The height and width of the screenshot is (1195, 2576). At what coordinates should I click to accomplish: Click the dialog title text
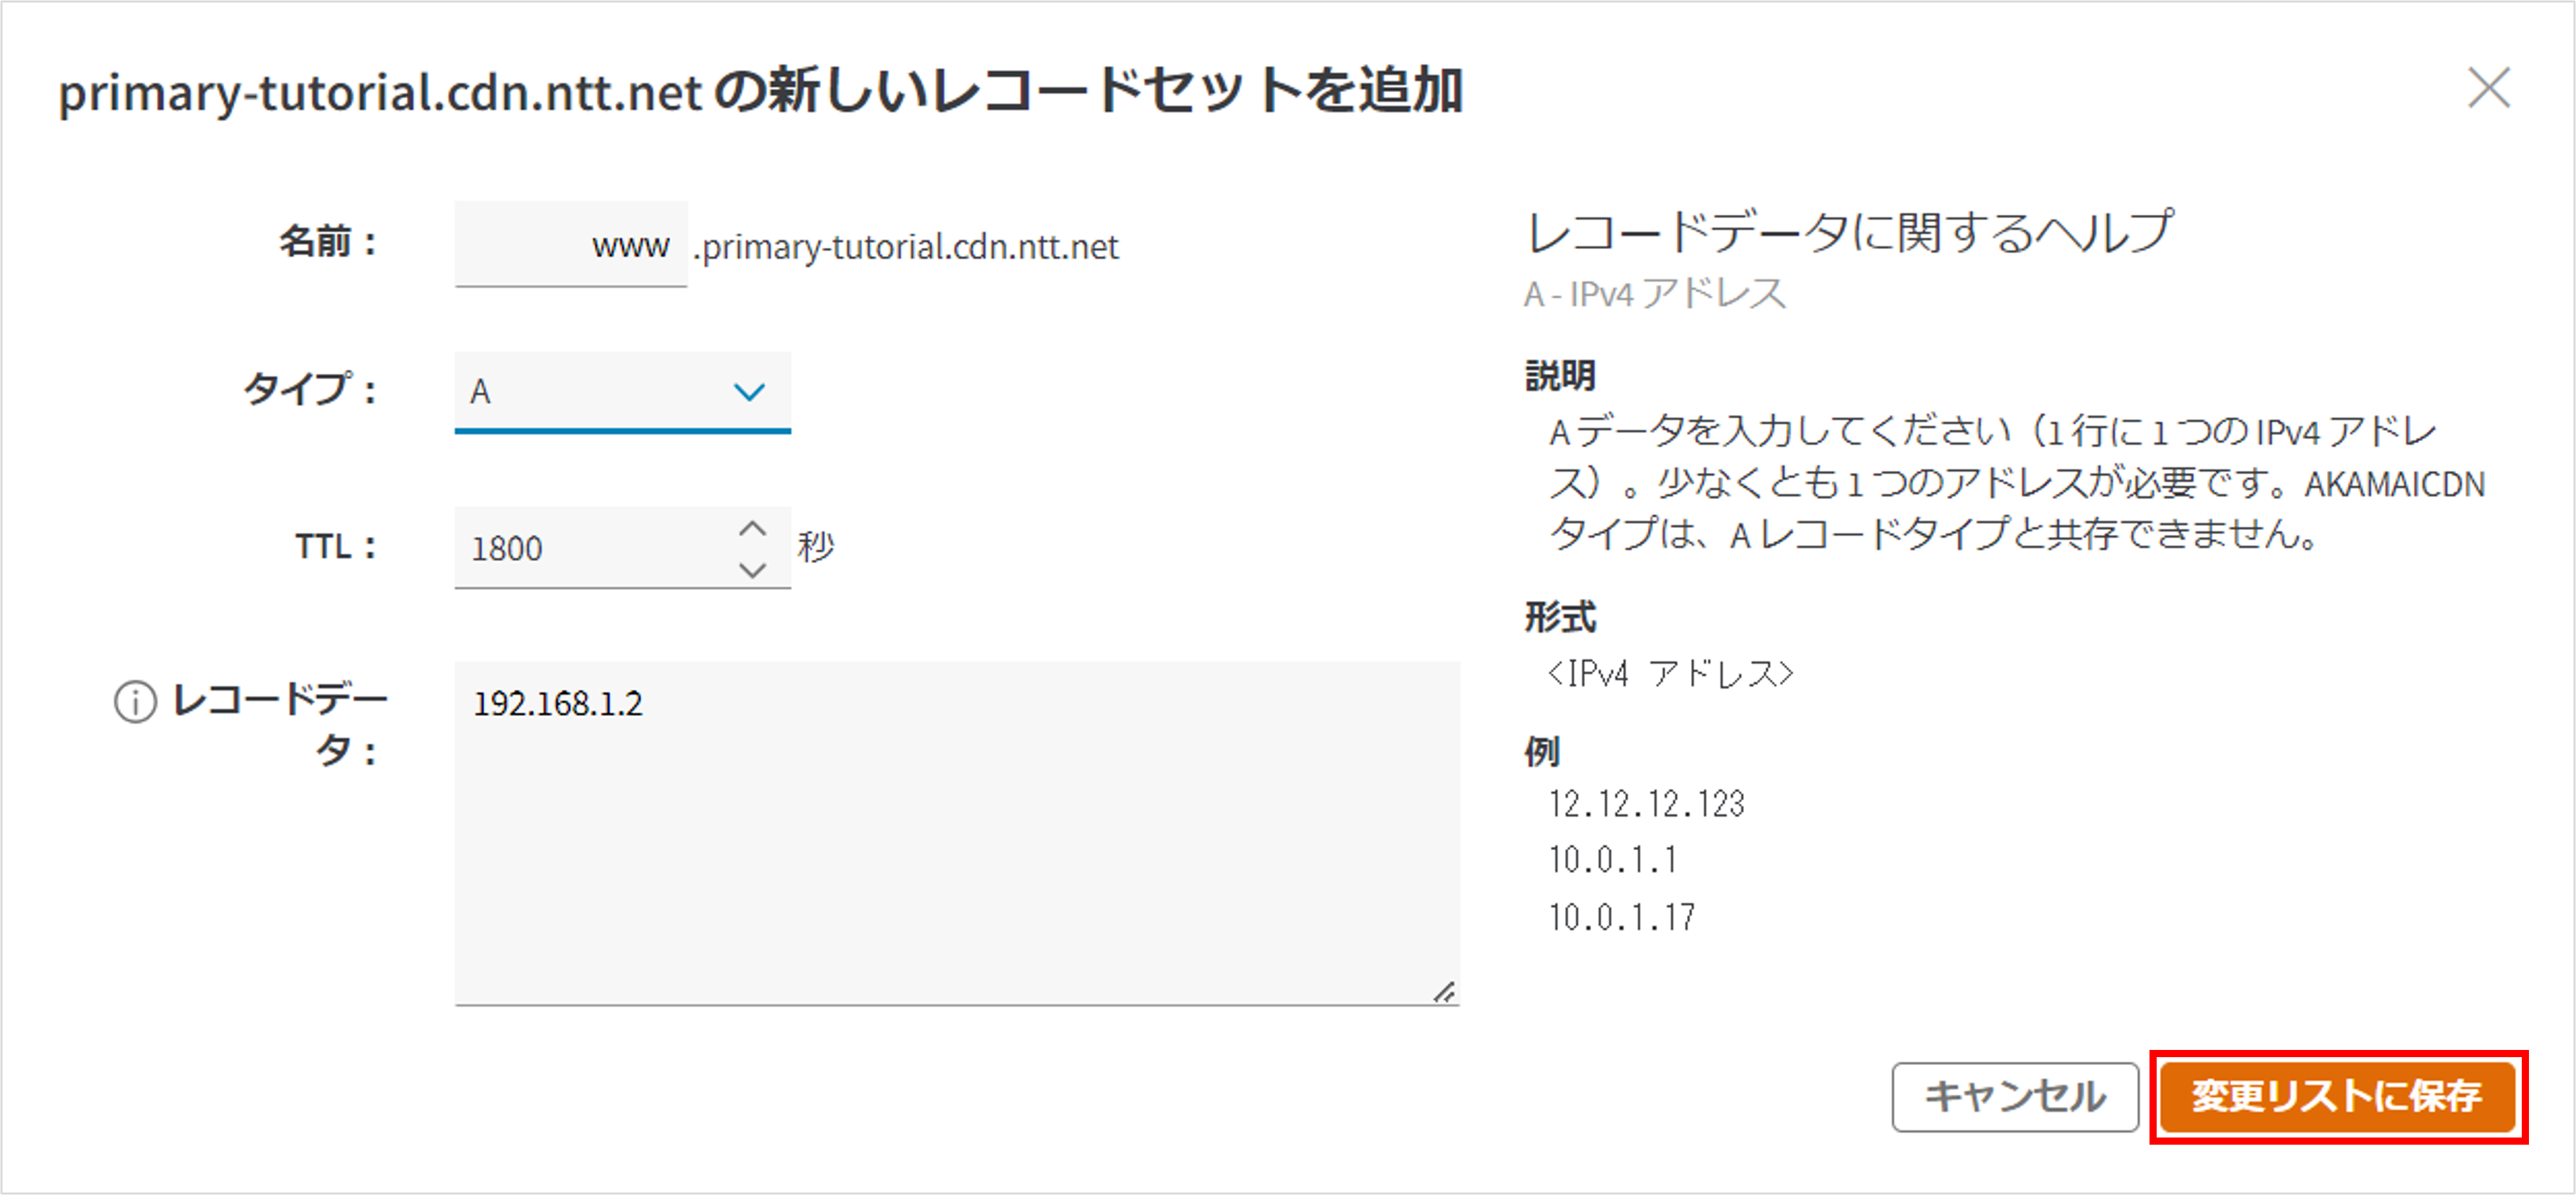click(x=760, y=92)
